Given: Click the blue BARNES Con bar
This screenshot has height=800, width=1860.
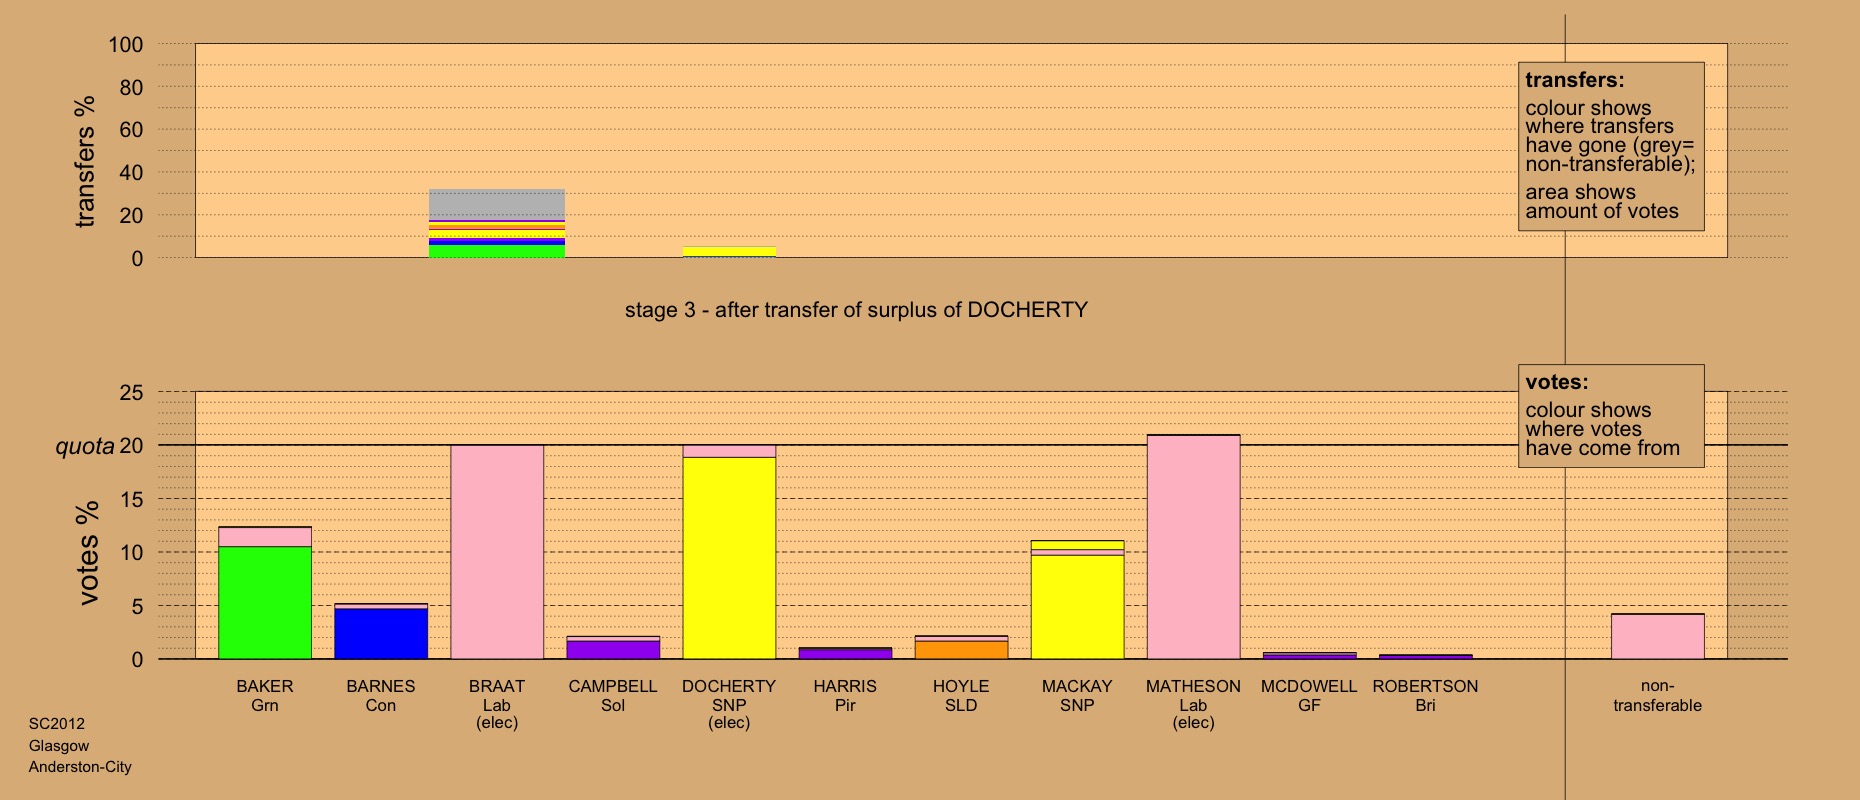Looking at the screenshot, I should pyautogui.click(x=381, y=634).
